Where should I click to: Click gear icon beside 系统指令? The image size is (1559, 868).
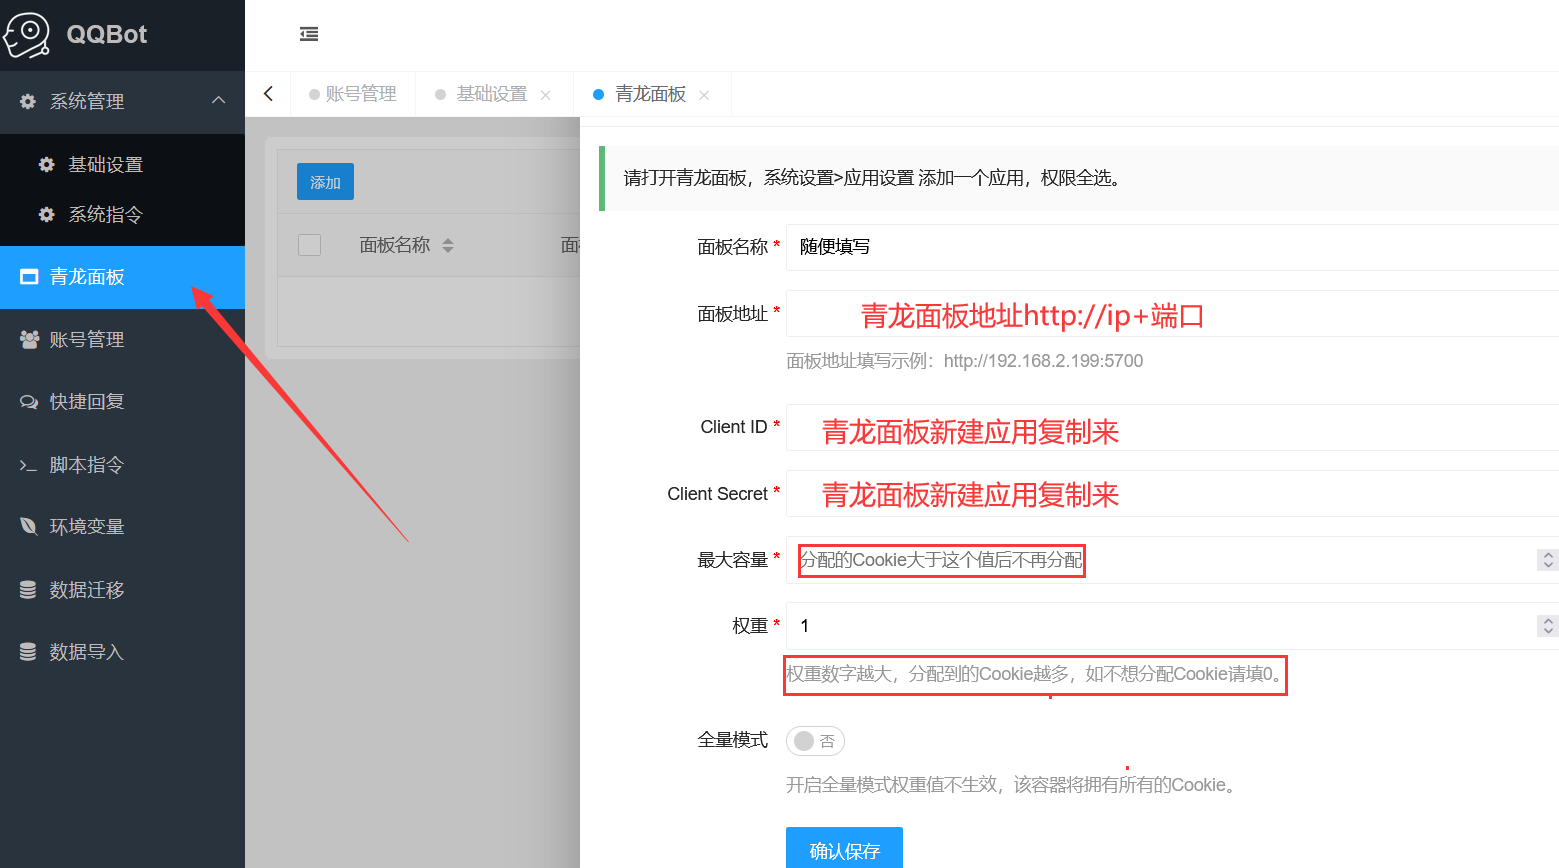[46, 214]
